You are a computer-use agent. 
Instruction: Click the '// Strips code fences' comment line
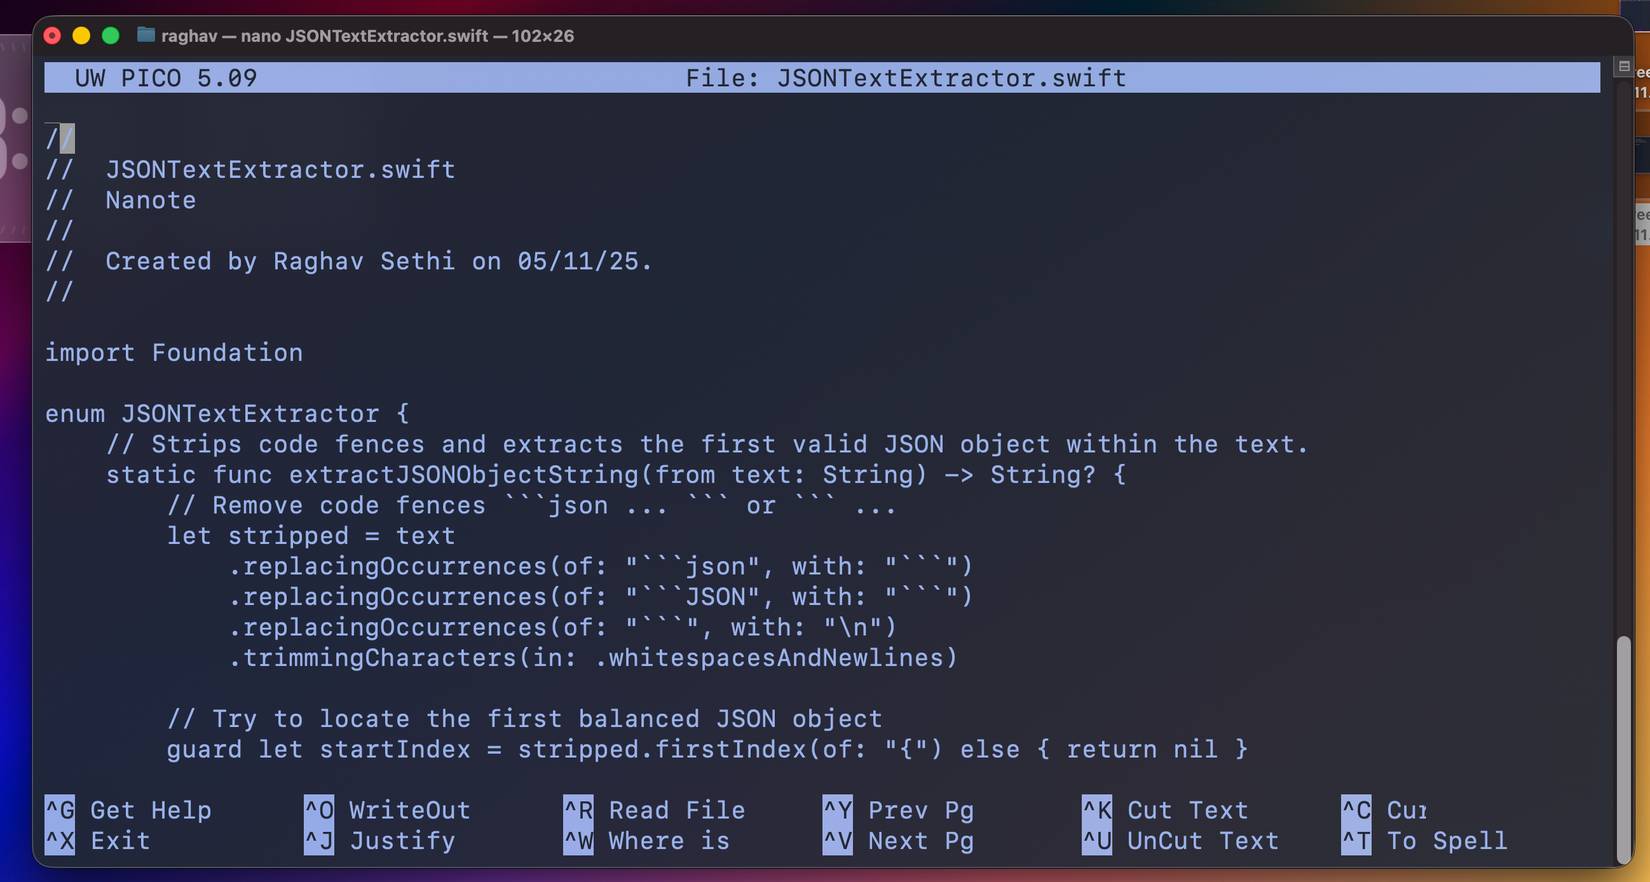pos(707,444)
